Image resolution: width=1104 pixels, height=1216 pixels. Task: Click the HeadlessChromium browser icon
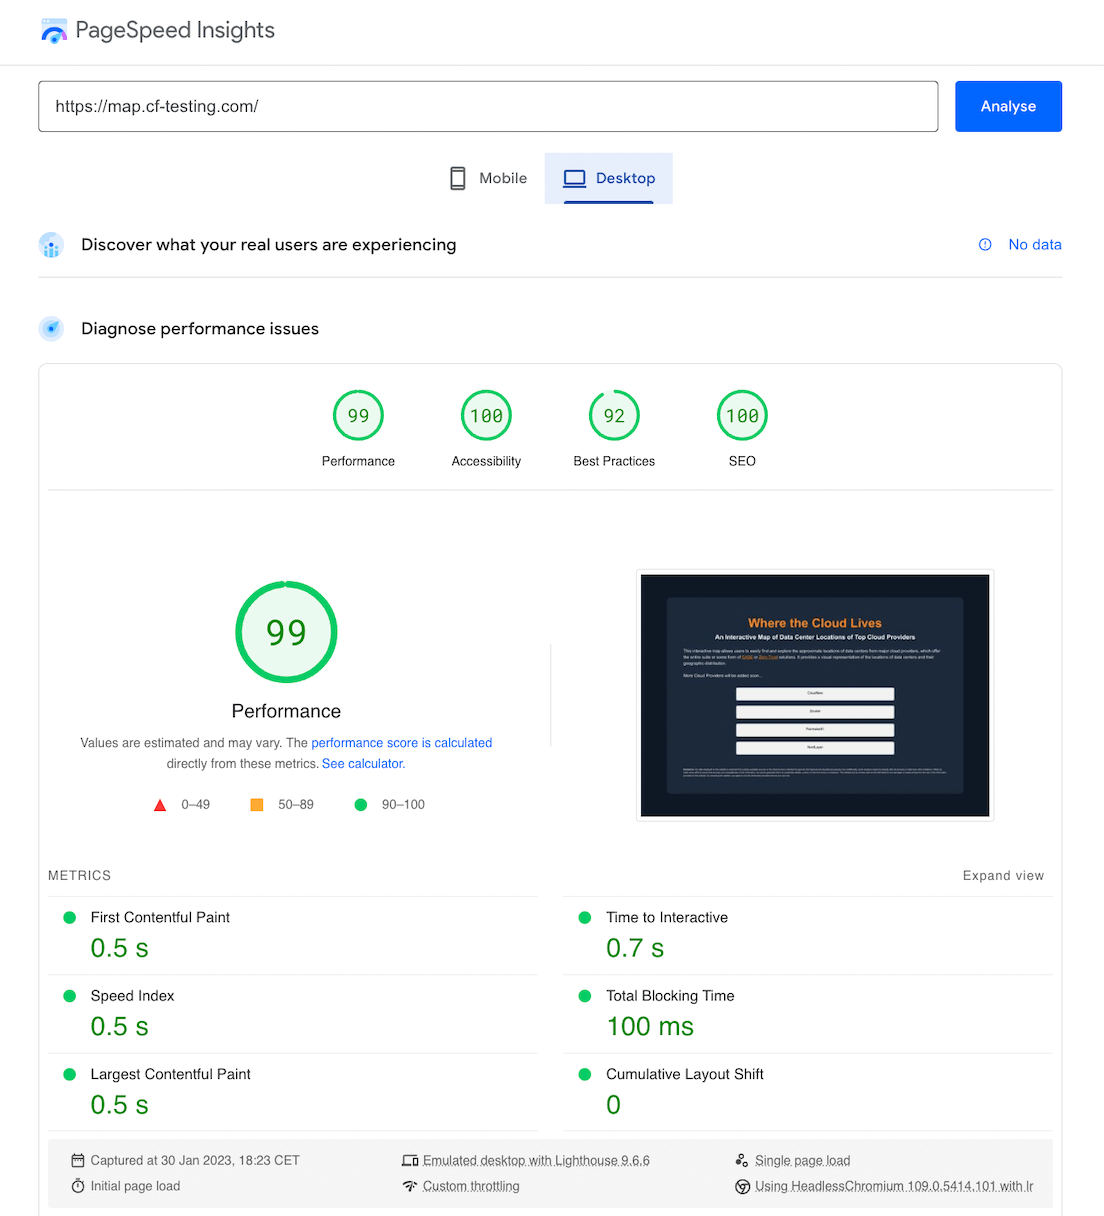click(x=742, y=1187)
